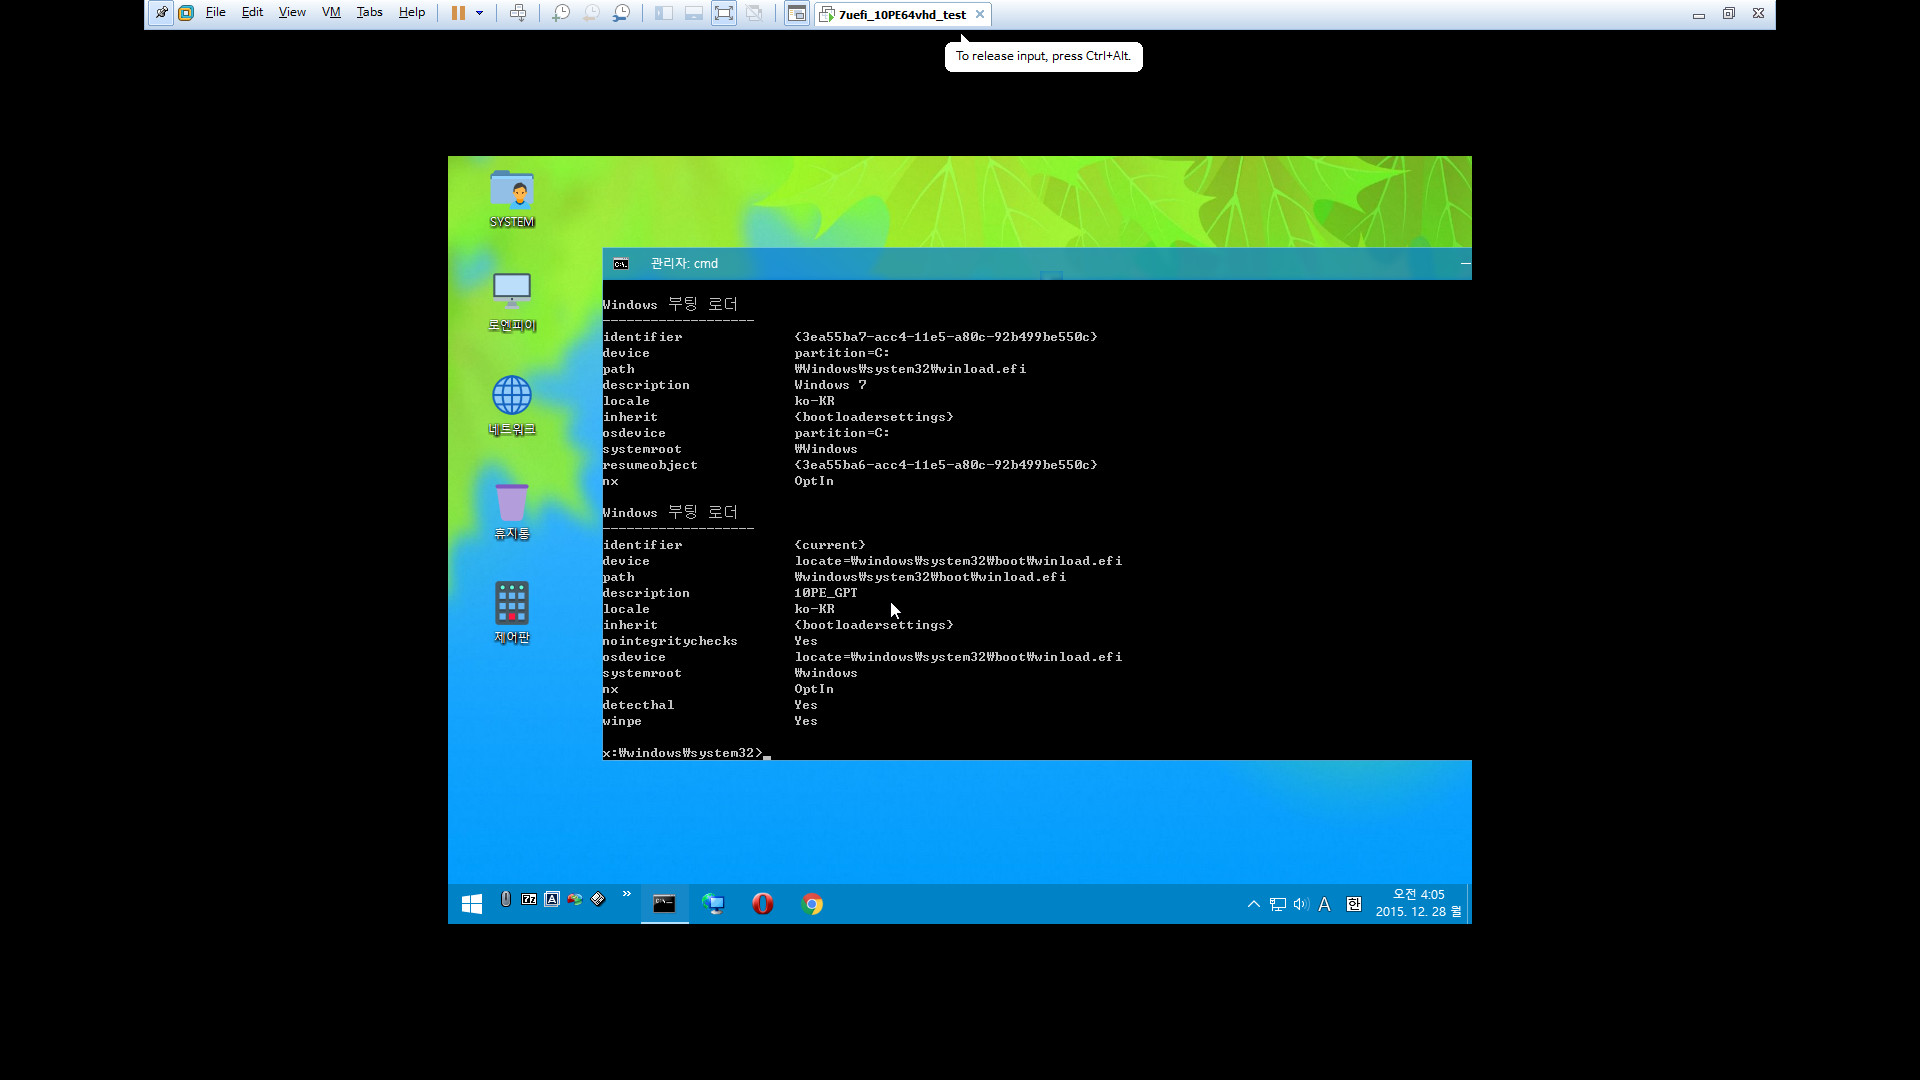Click the VMware Workstation logo icon
The image size is (1920, 1080).
point(186,13)
